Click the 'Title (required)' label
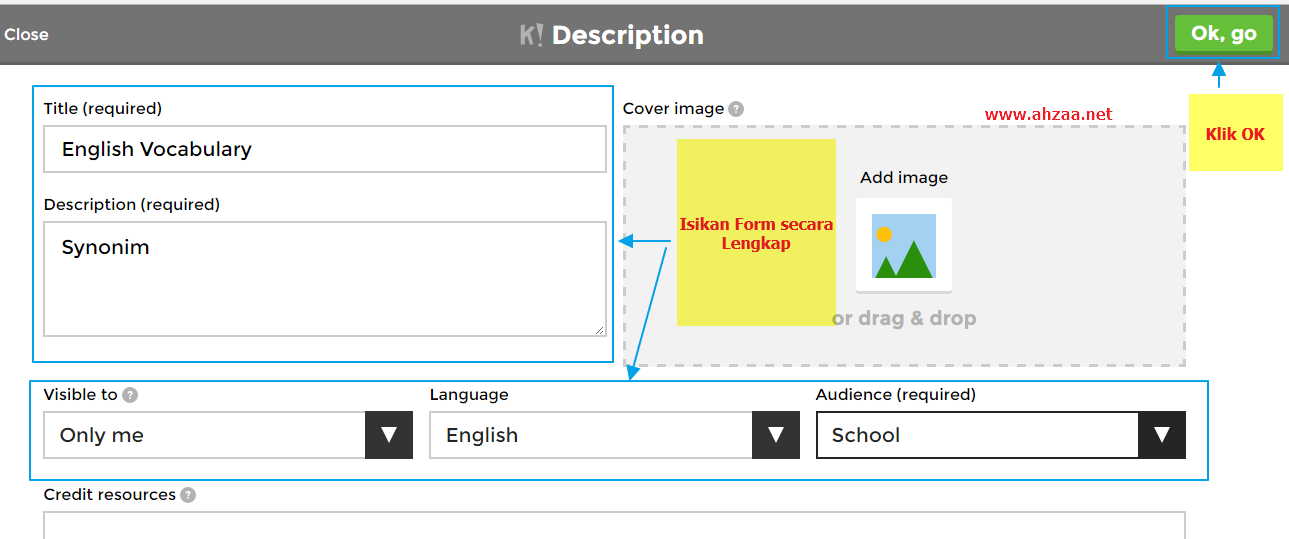The height and width of the screenshot is (539, 1289). tap(103, 108)
